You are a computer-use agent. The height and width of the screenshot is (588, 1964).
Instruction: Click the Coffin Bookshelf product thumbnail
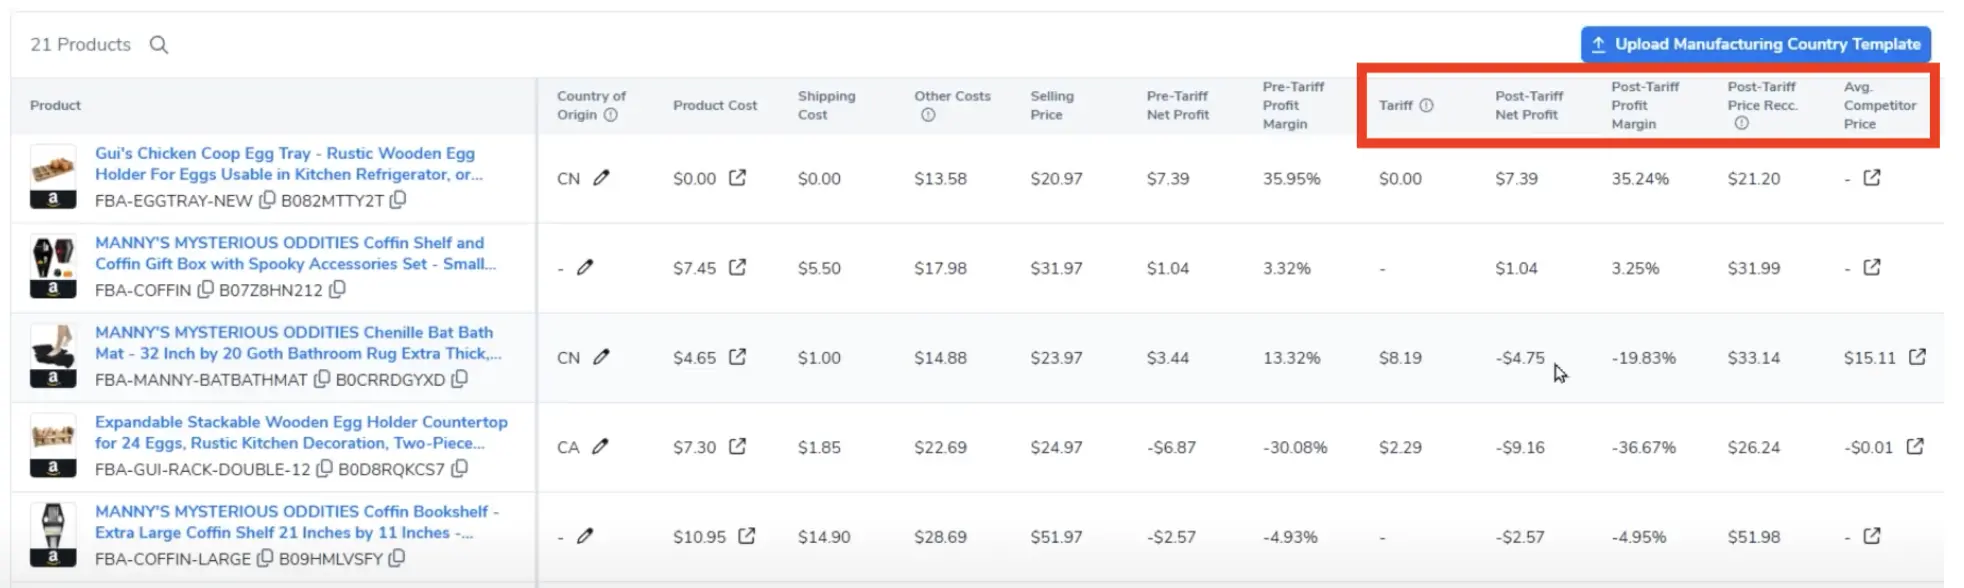click(x=53, y=535)
